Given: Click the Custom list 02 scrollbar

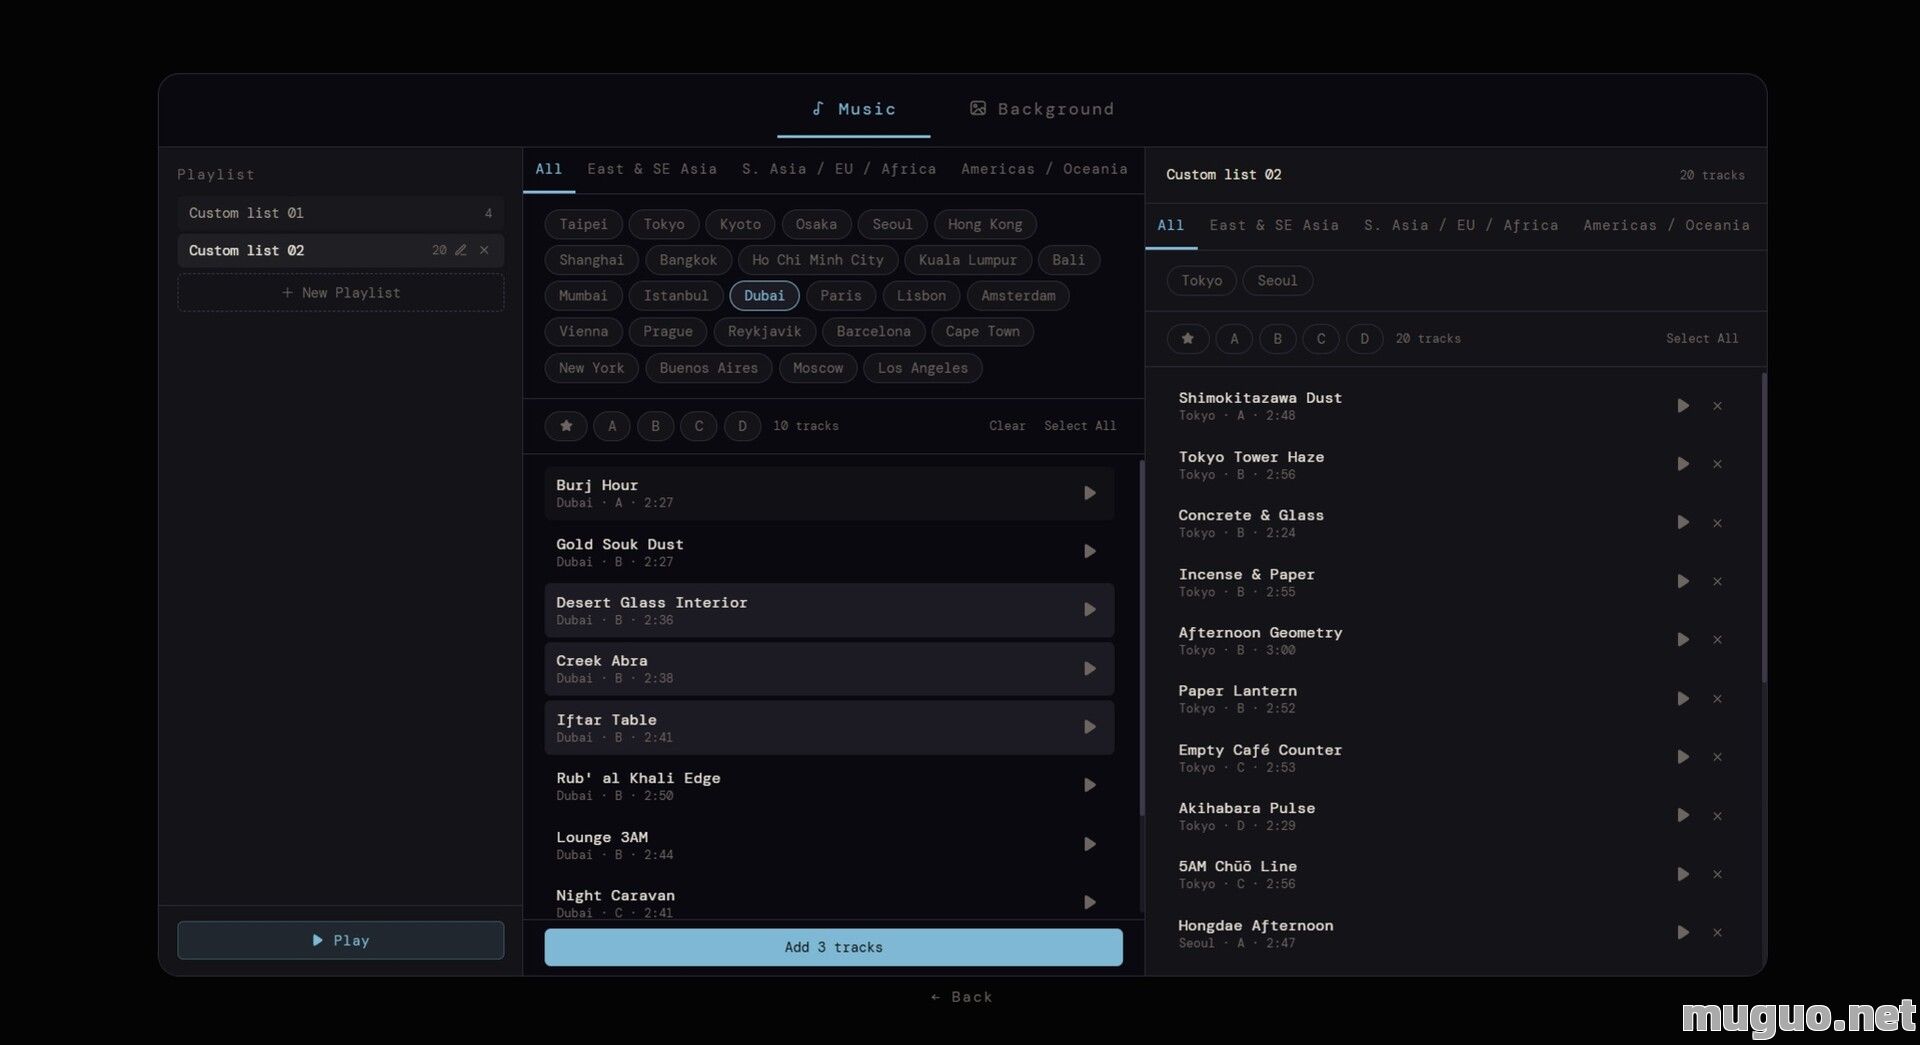Looking at the screenshot, I should tap(1763, 528).
